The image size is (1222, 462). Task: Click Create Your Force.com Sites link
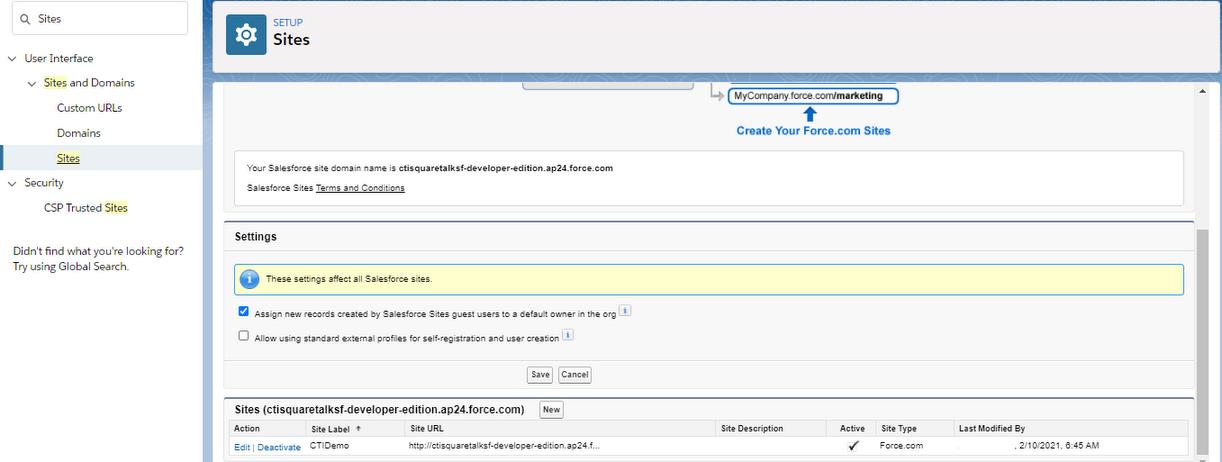813,131
